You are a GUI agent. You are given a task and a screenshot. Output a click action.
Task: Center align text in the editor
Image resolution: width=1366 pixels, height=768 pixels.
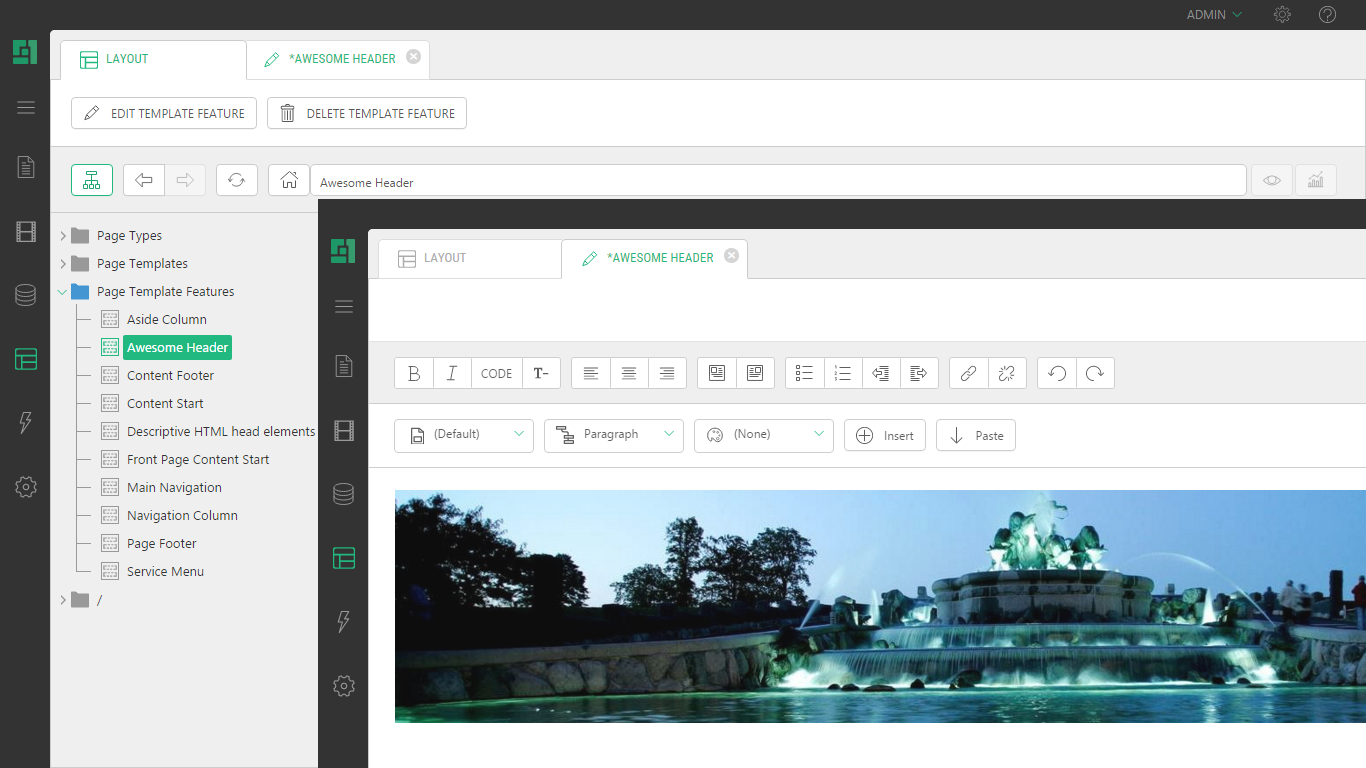point(629,373)
